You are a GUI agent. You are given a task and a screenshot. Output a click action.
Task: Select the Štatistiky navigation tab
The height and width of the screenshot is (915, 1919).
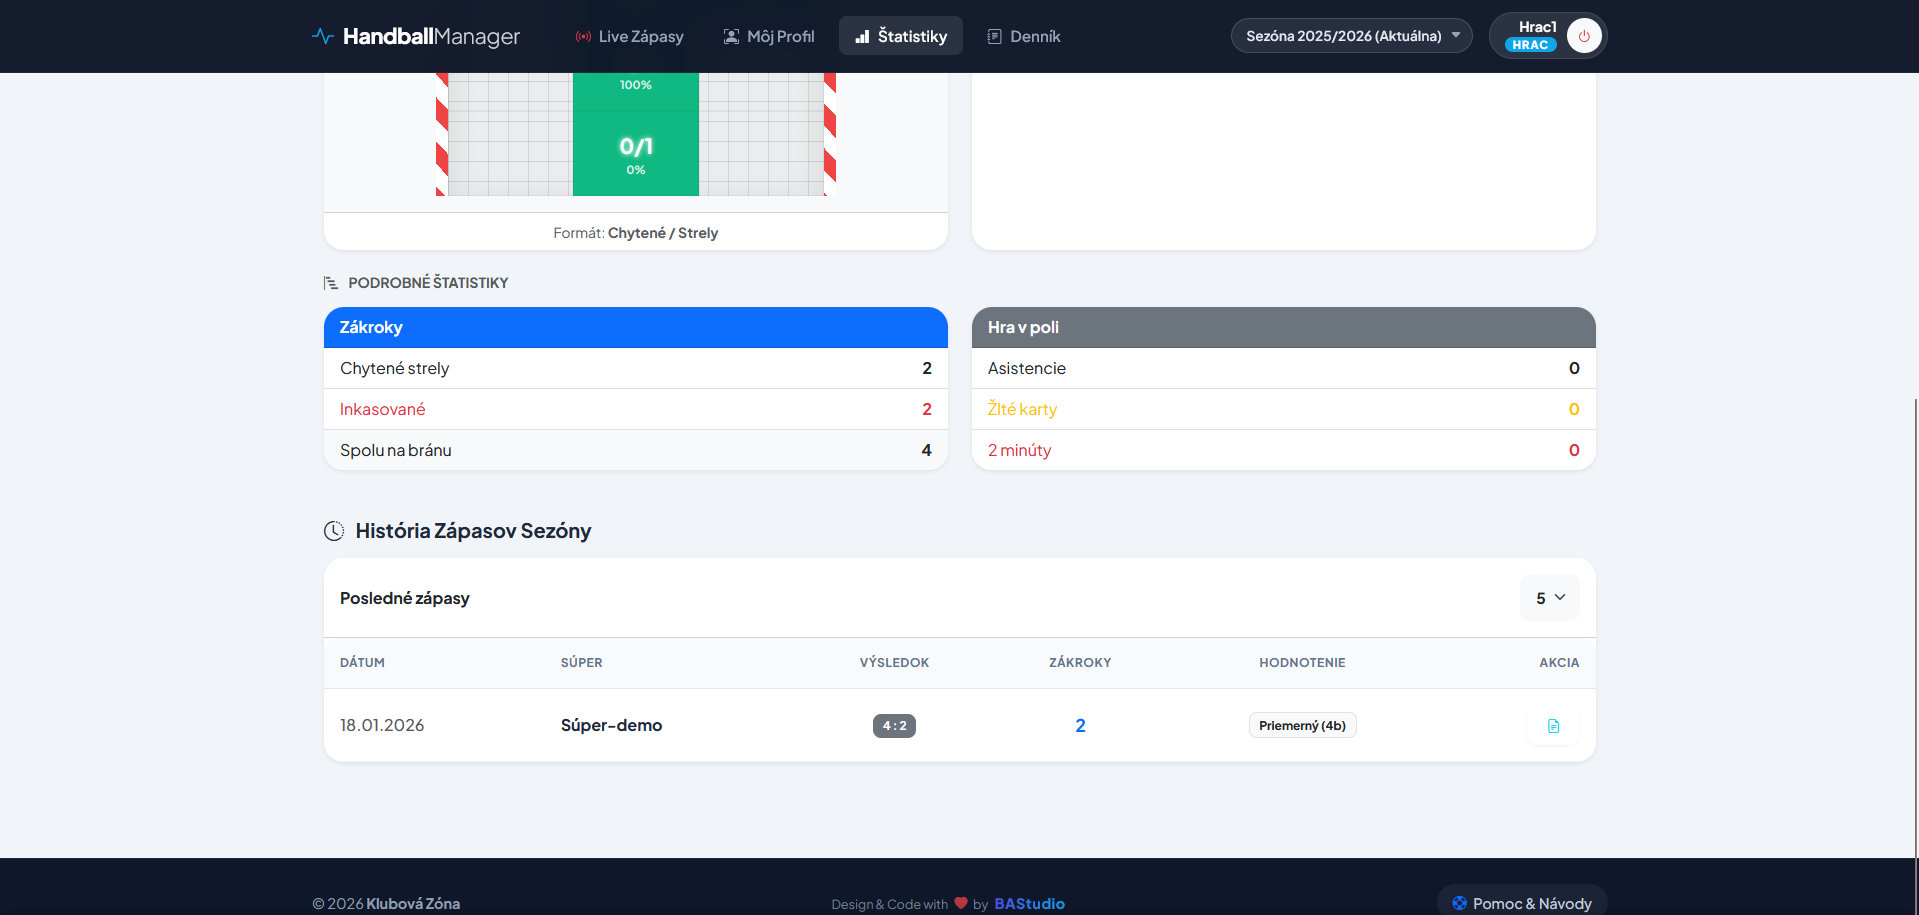901,36
